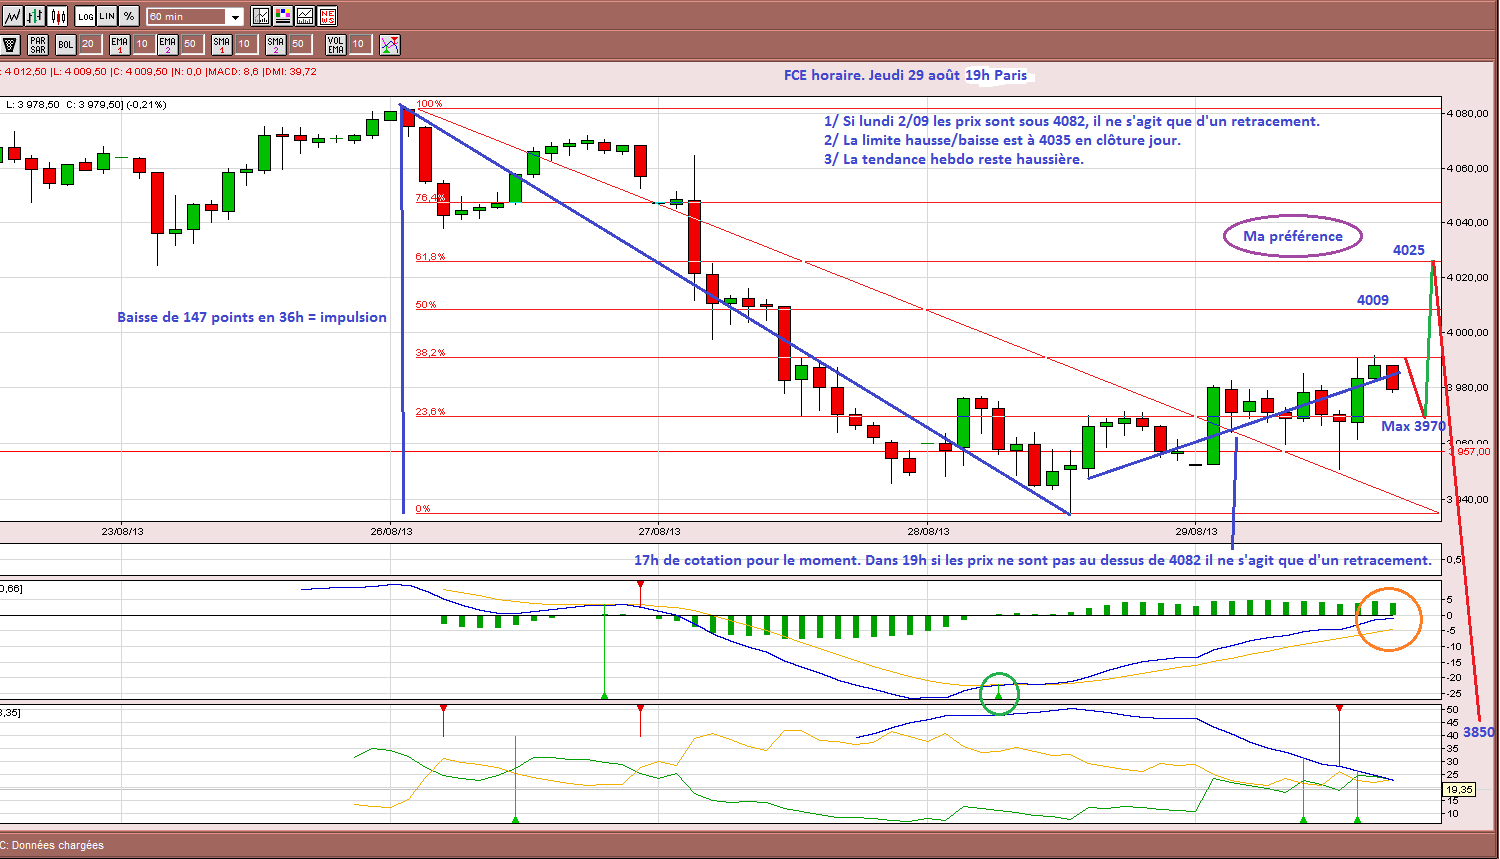The width and height of the screenshot is (1500, 859).
Task: Toggle the SMA 2 moving average
Action: coord(276,44)
